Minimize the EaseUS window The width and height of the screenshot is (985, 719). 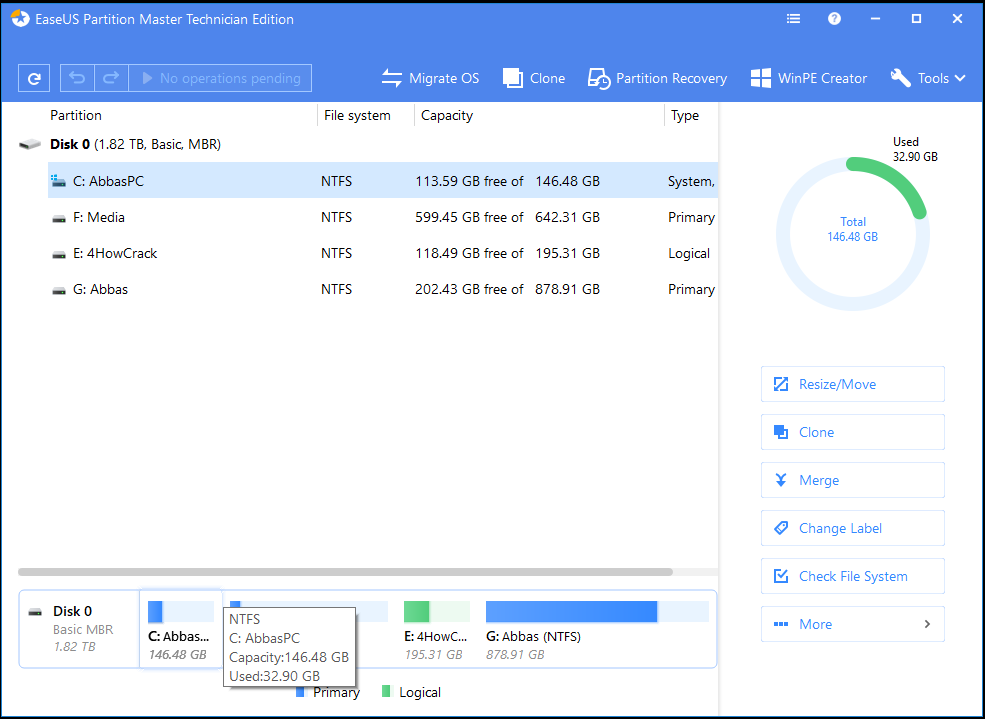[875, 19]
